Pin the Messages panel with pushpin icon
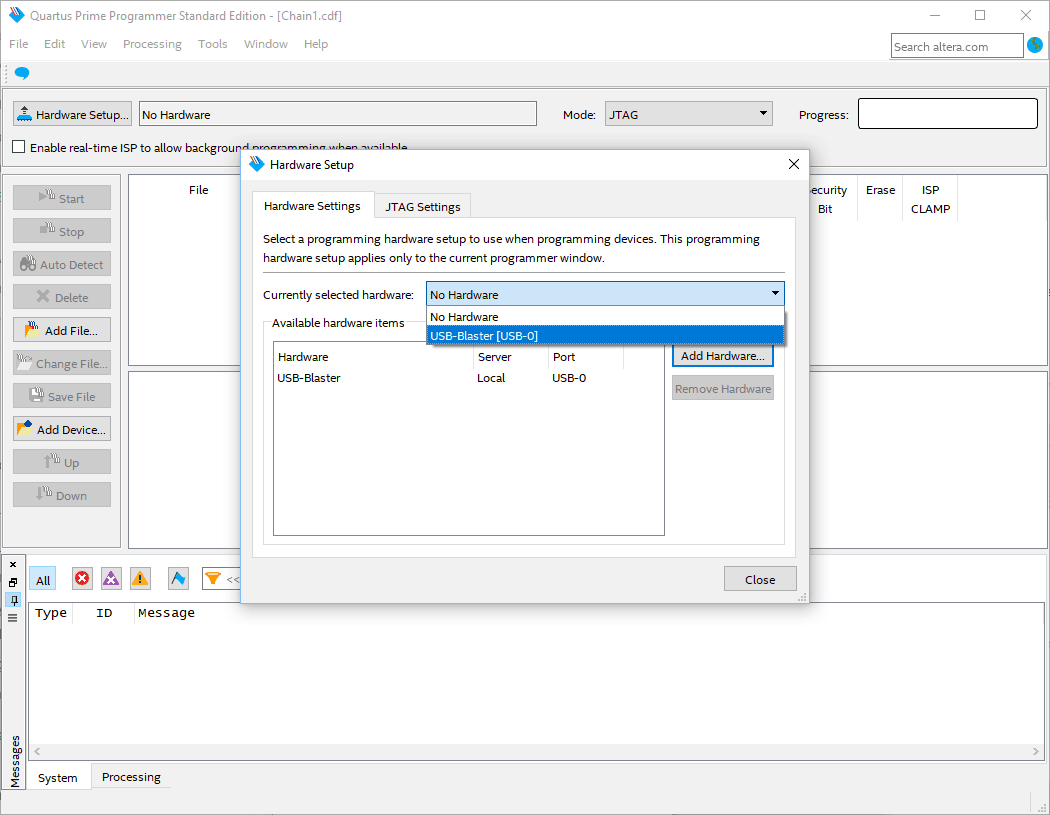 coord(13,600)
